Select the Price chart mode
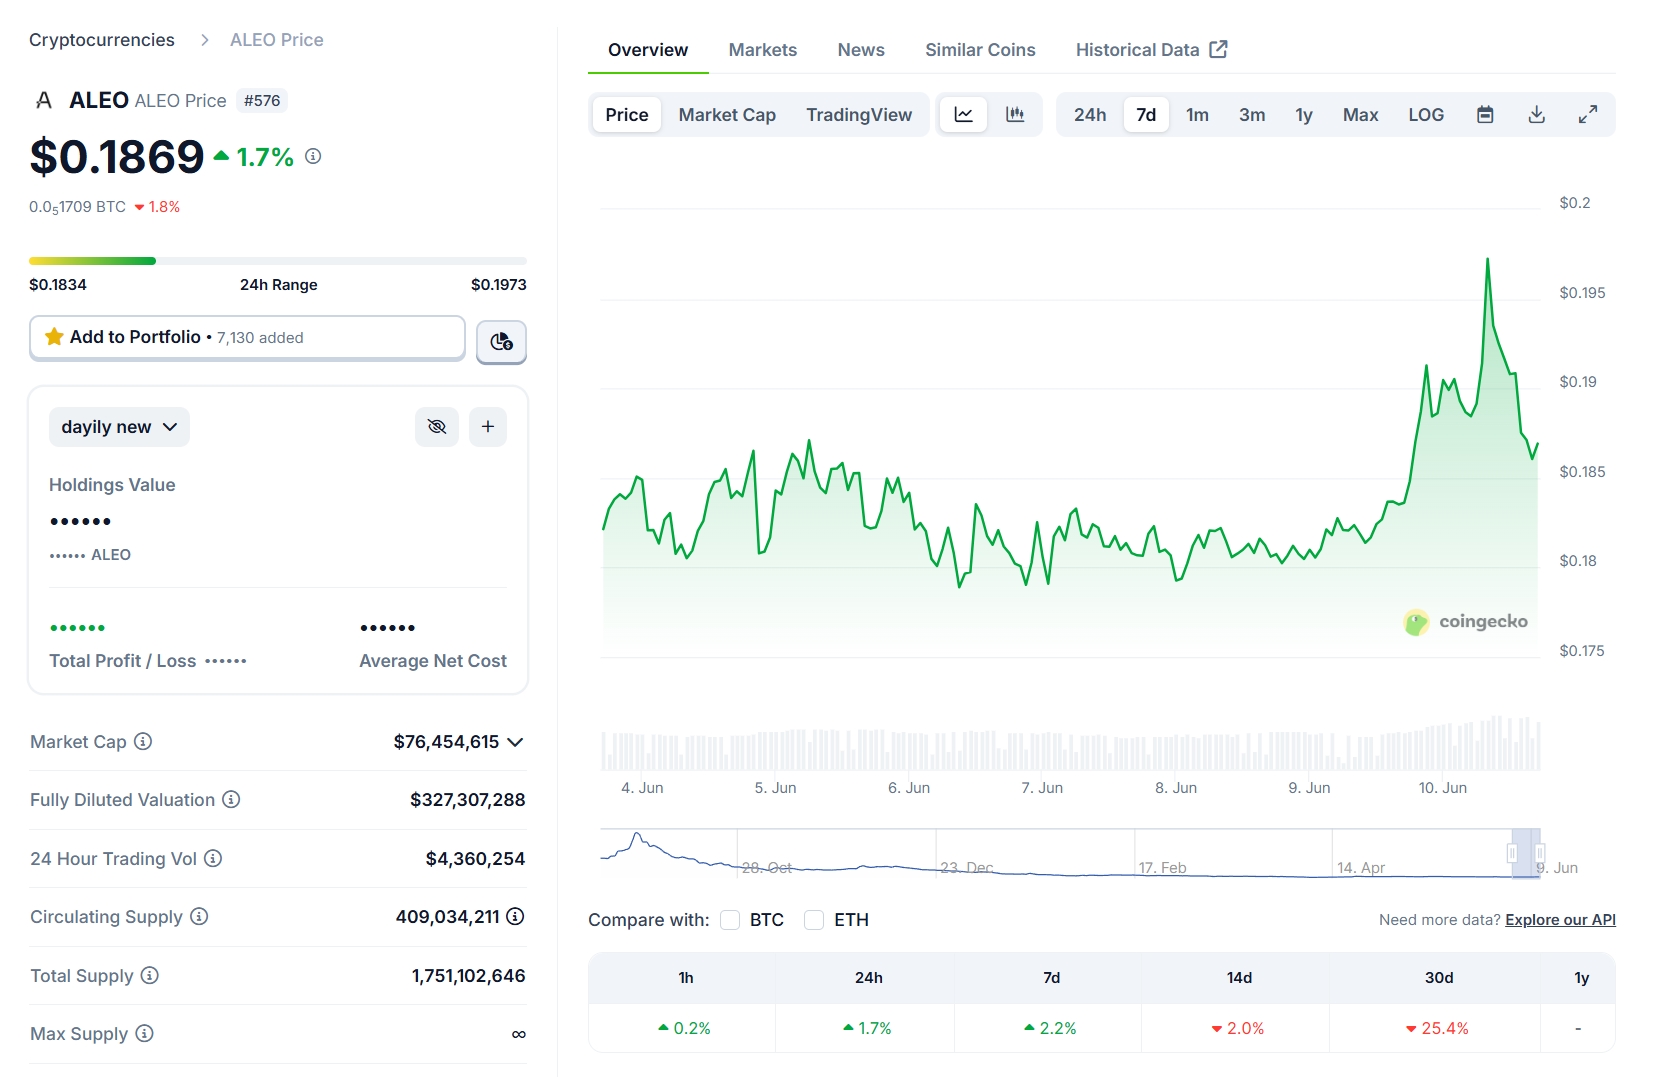This screenshot has width=1654, height=1077. click(x=627, y=115)
